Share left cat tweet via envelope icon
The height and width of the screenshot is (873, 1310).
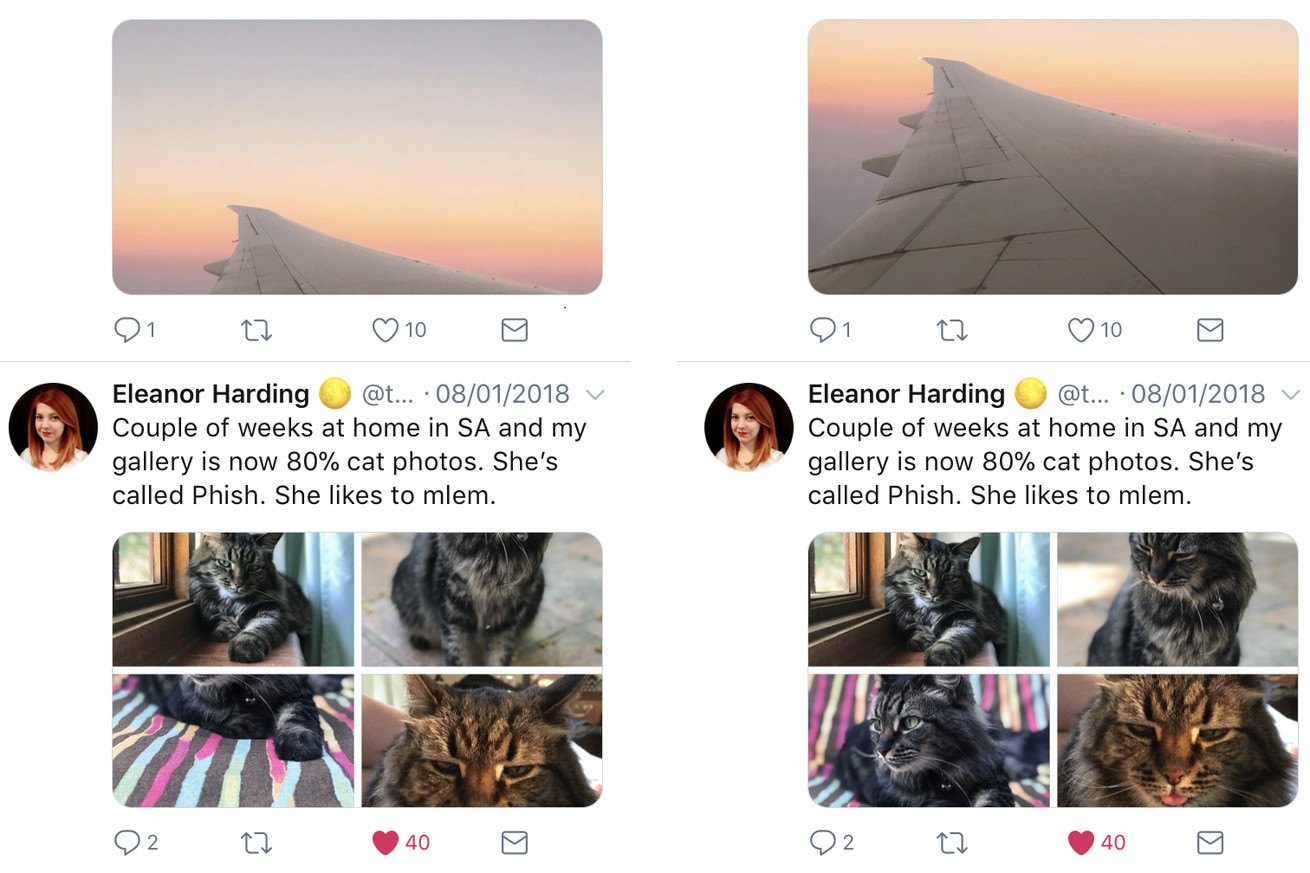514,843
